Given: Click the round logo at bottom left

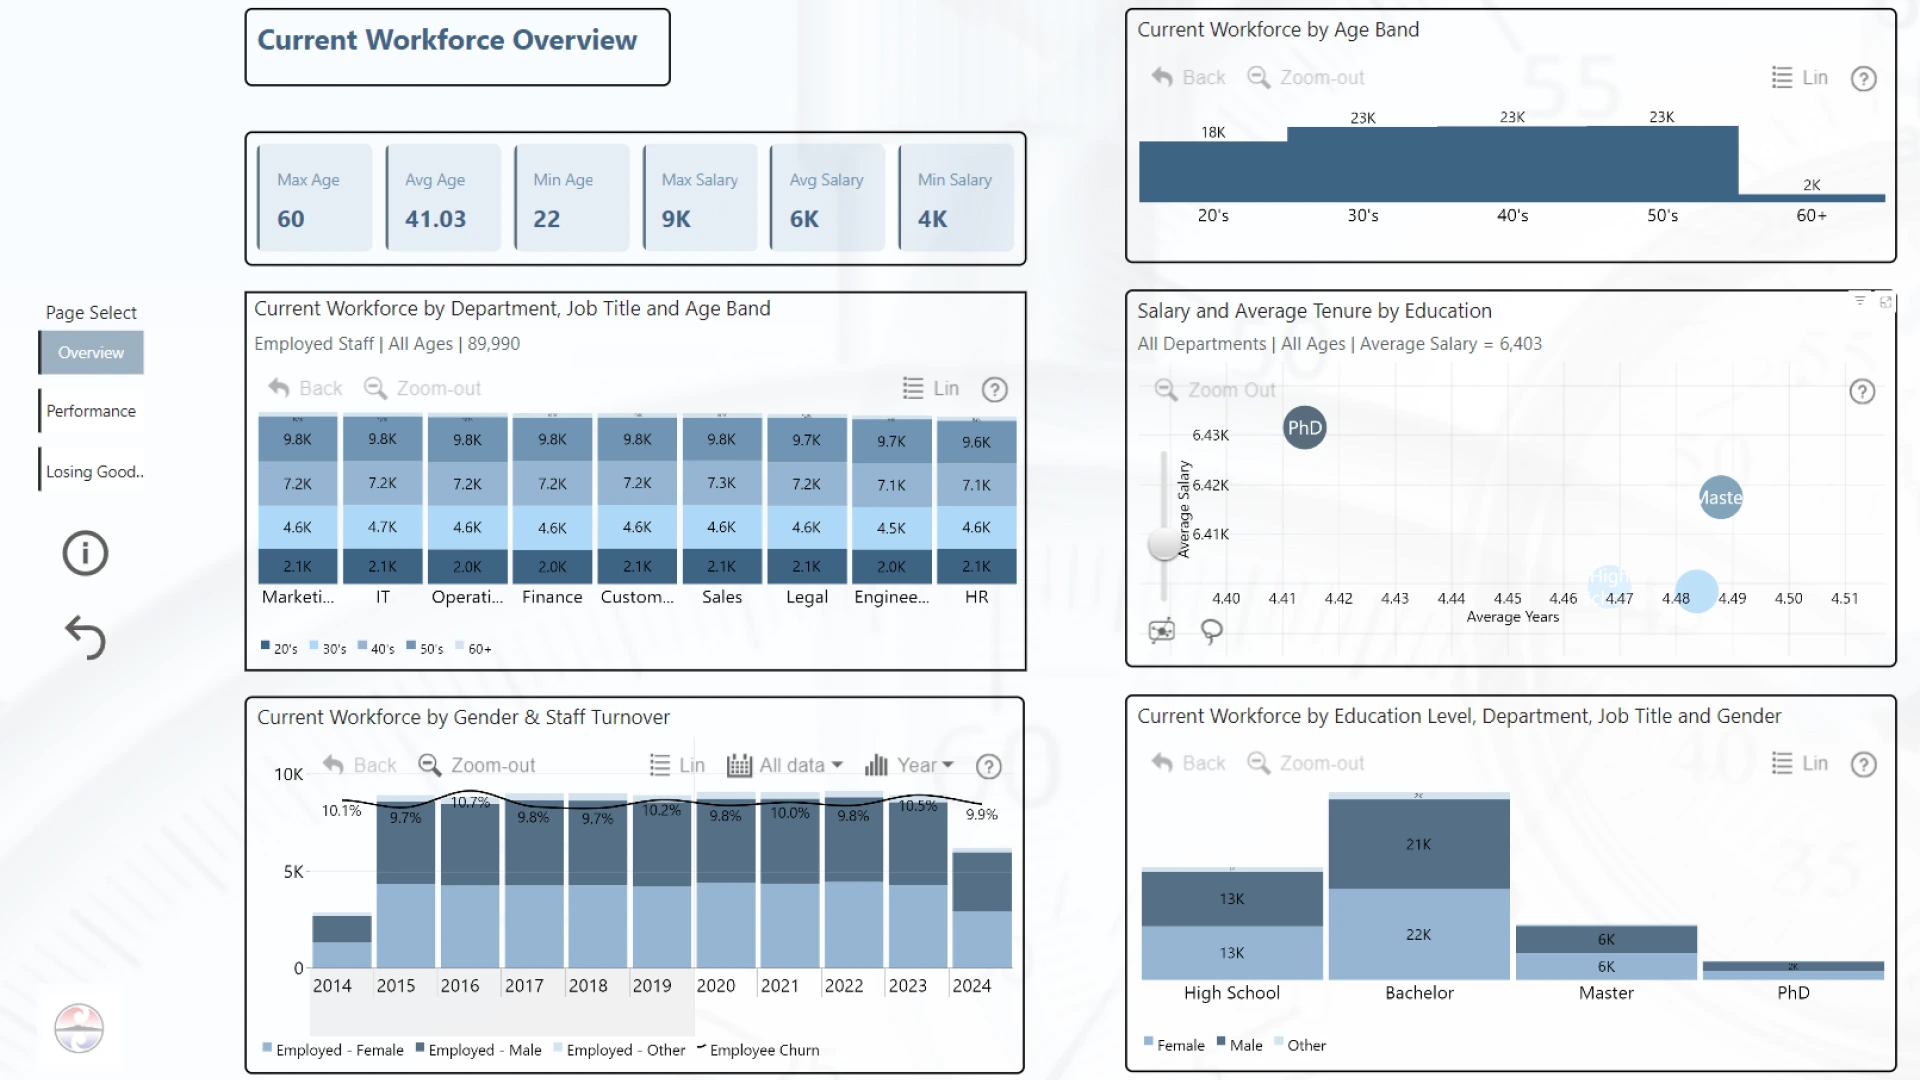Looking at the screenshot, I should click(x=79, y=1028).
